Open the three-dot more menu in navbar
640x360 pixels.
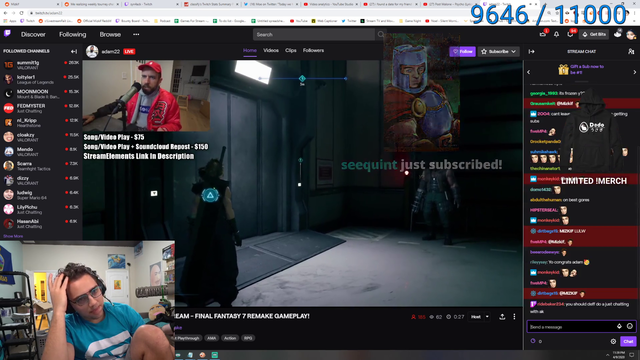pyautogui.click(x=136, y=35)
